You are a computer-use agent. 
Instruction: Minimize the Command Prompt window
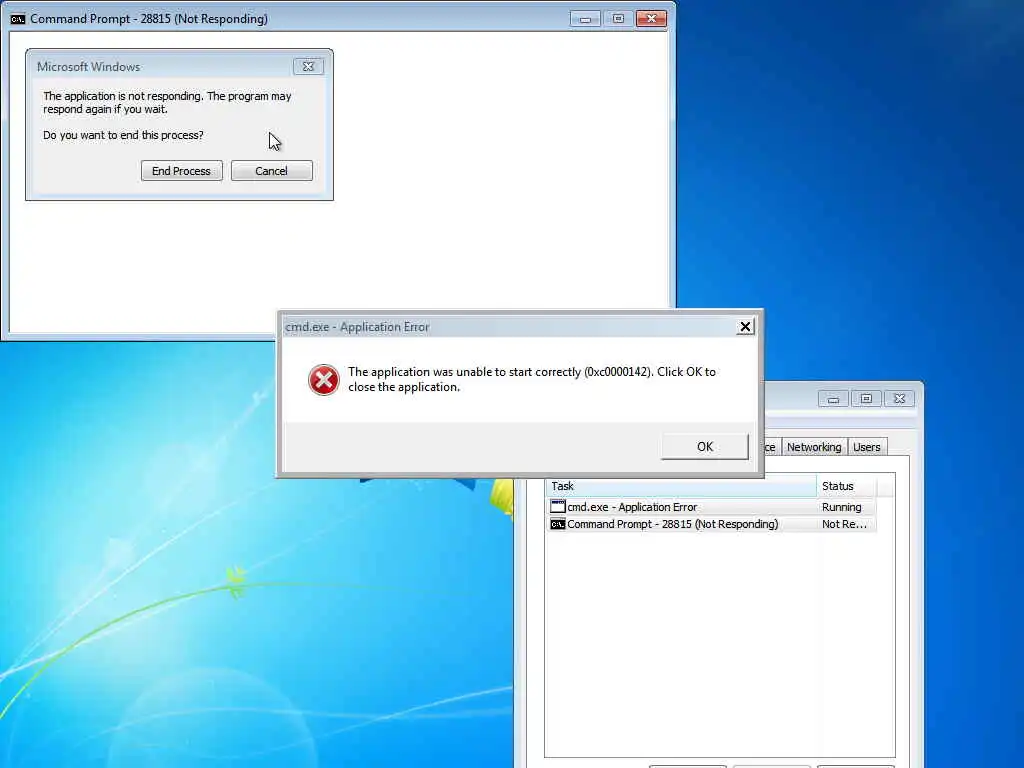(x=585, y=19)
